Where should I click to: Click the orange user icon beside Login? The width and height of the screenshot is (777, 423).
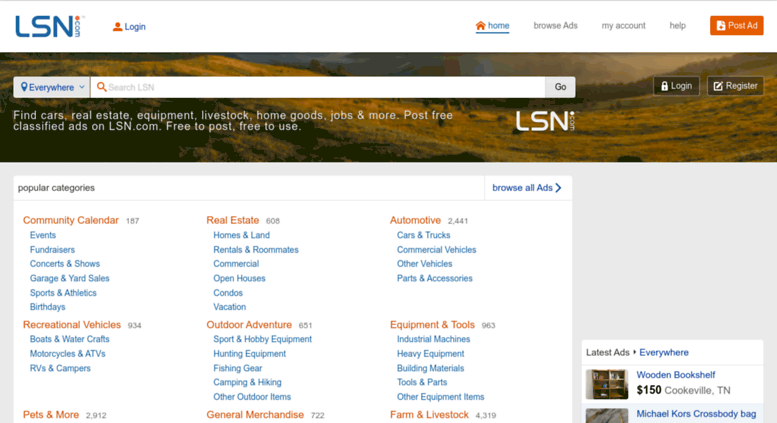coord(117,27)
